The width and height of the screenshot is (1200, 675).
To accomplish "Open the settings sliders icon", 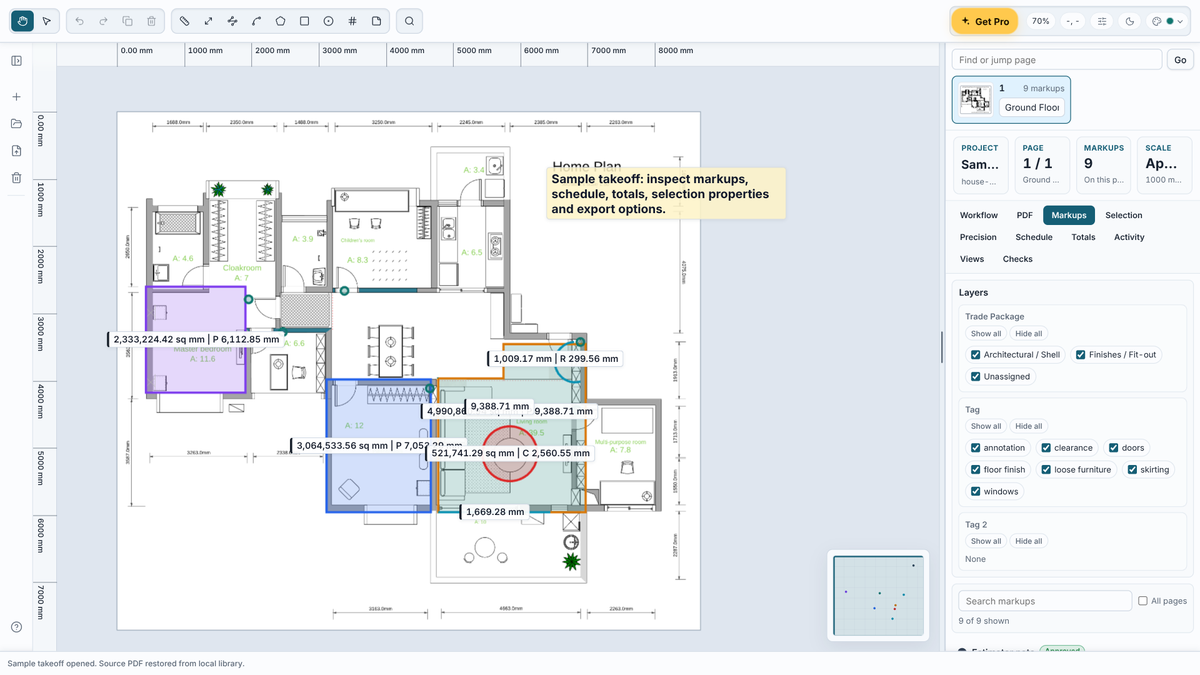I will pos(1102,21).
